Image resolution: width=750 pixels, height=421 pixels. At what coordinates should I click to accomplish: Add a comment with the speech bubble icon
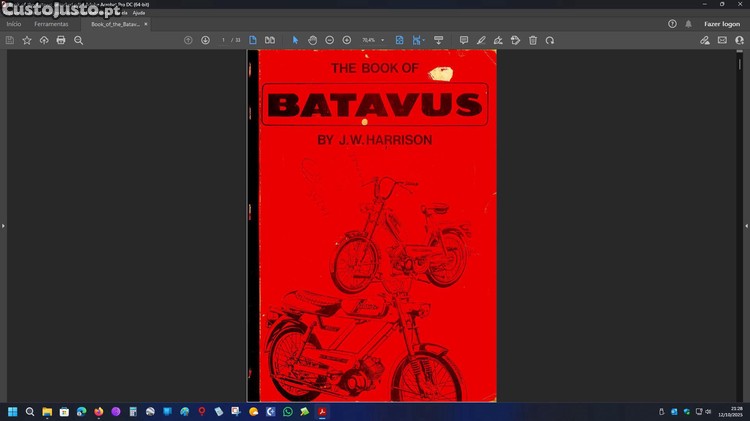464,40
